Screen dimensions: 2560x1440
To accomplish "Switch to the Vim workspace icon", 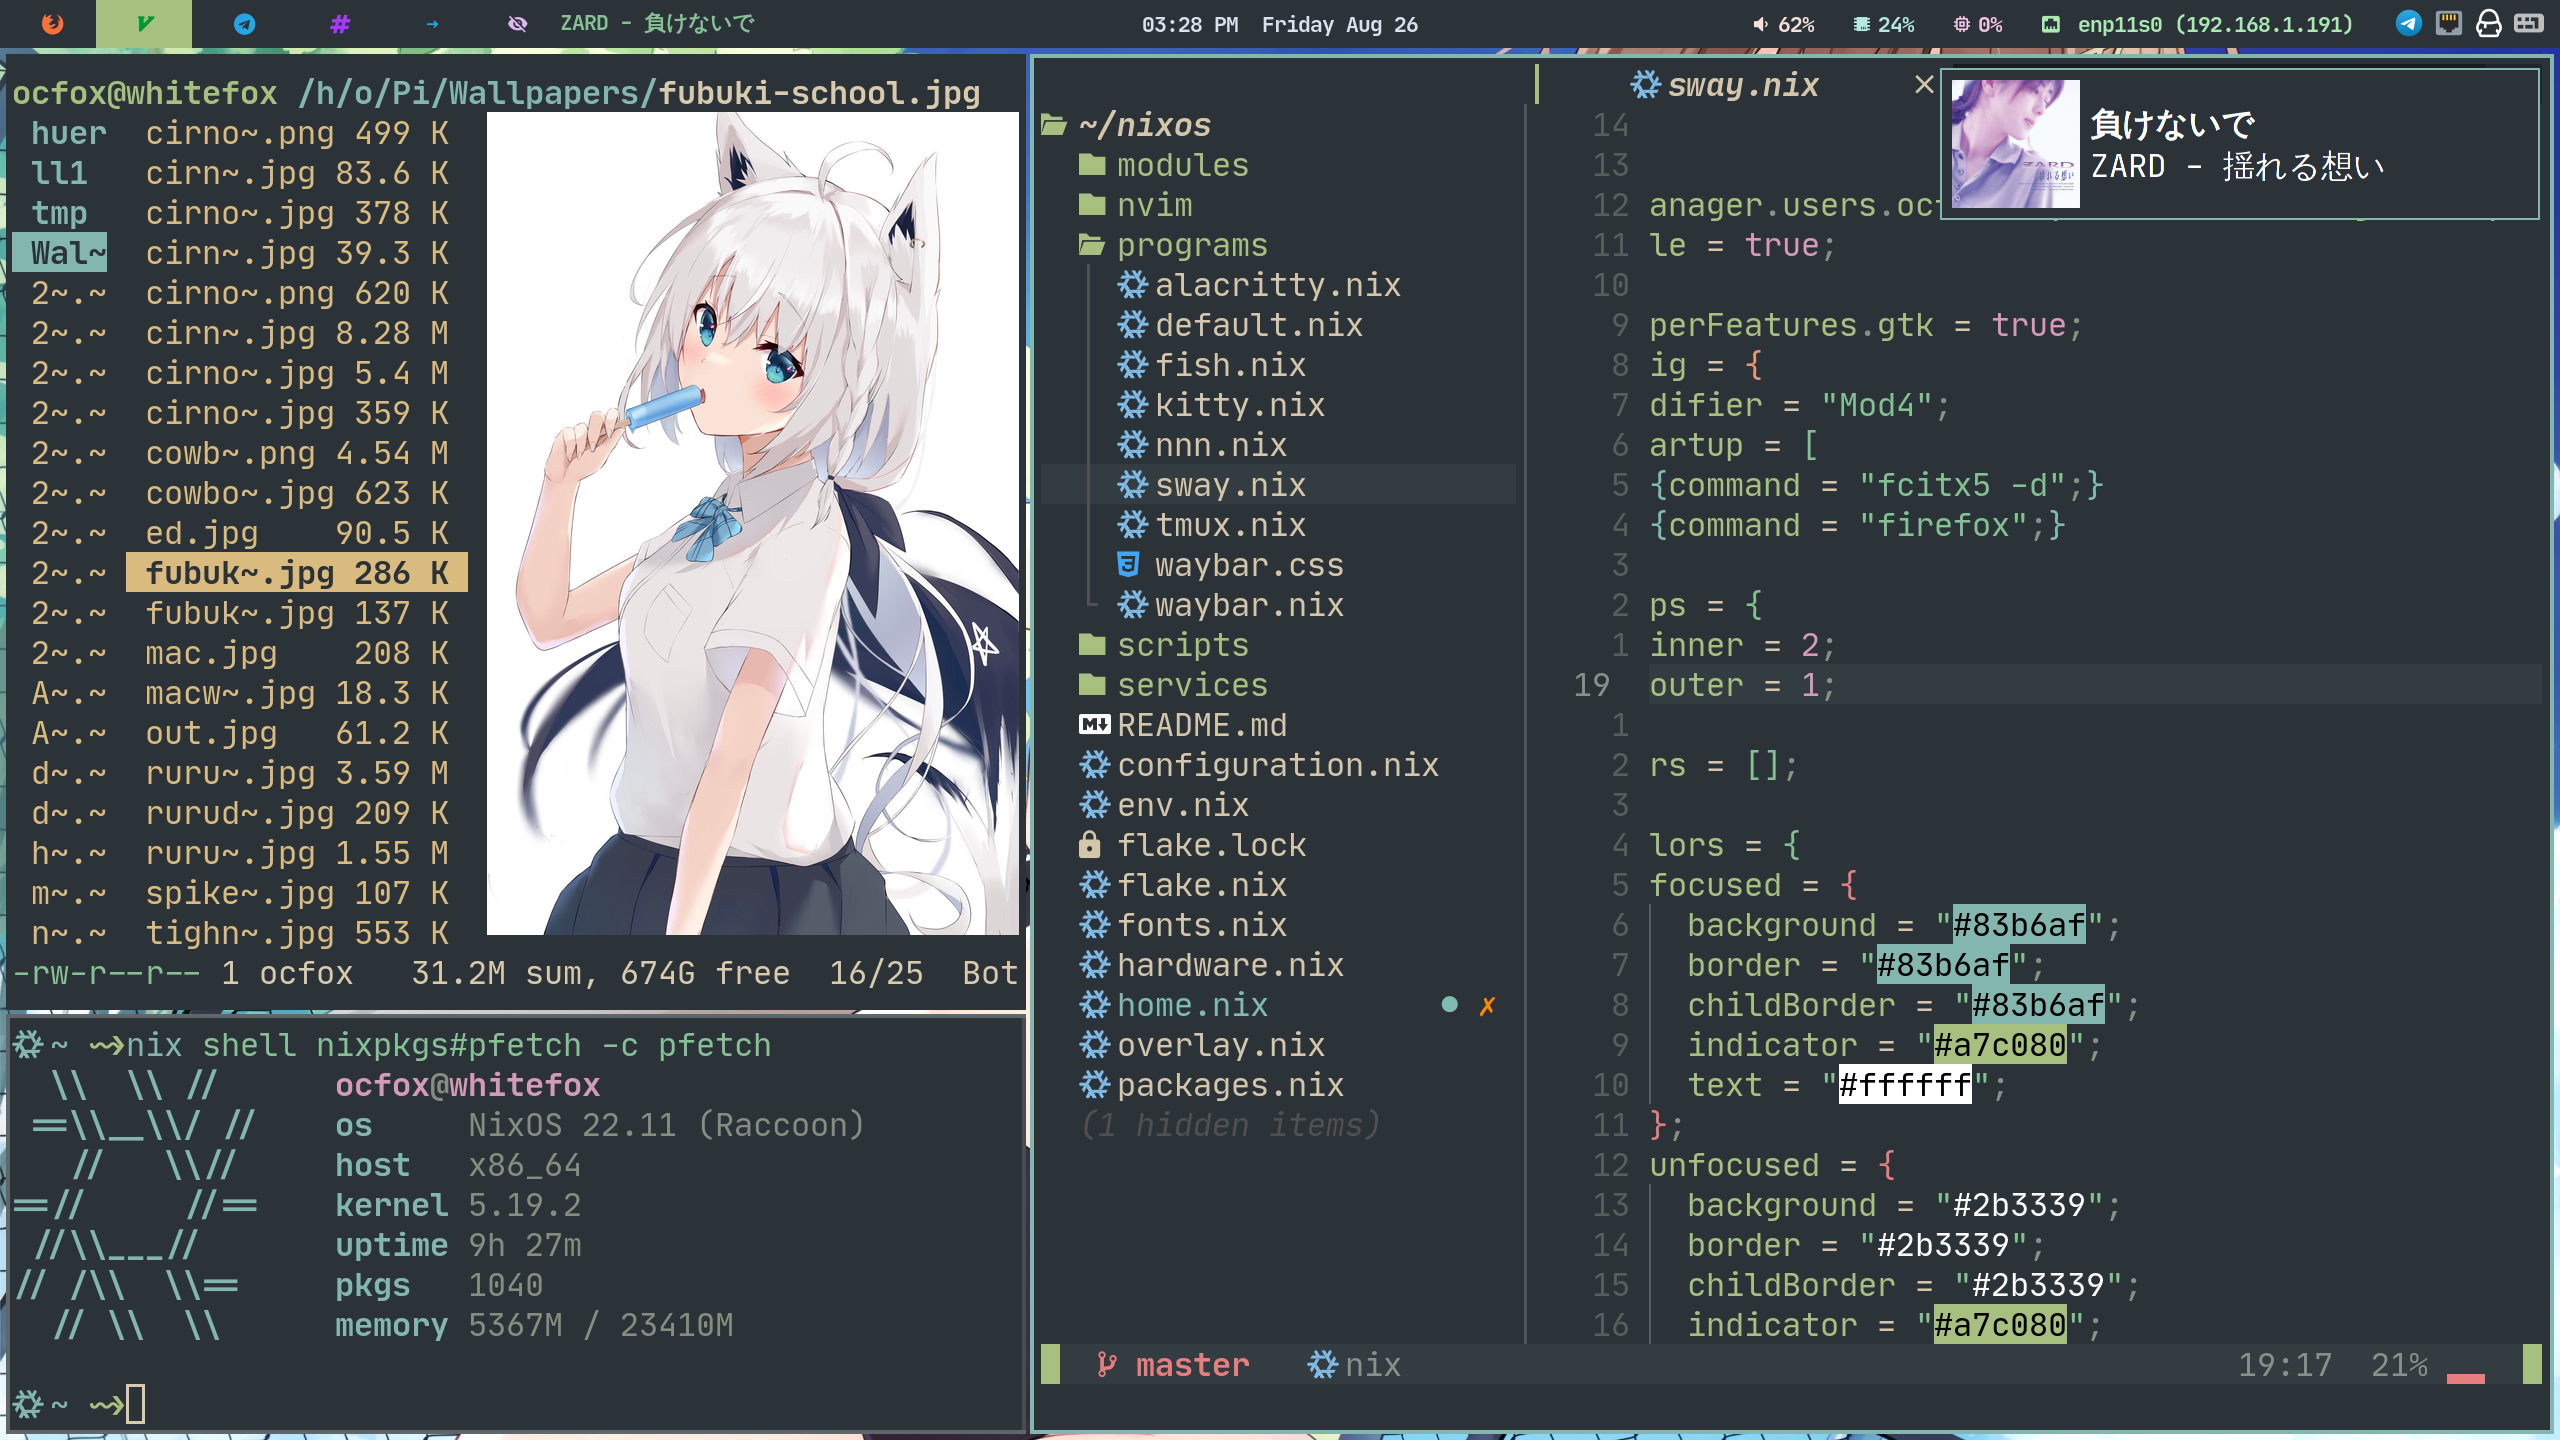I will [x=144, y=24].
